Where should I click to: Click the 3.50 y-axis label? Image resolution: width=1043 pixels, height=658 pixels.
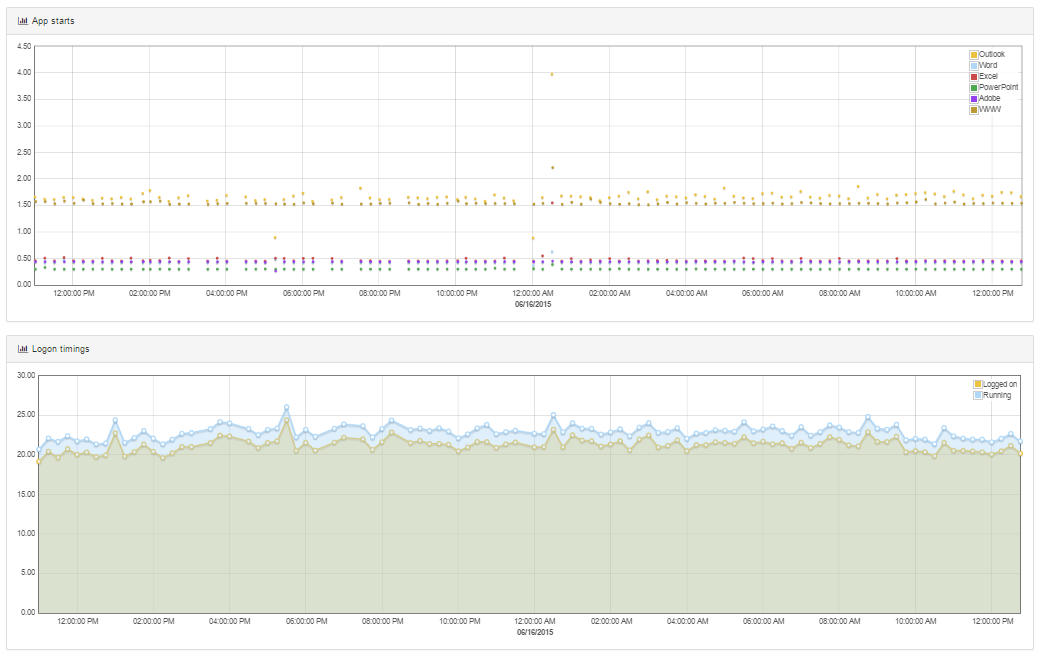(24, 98)
